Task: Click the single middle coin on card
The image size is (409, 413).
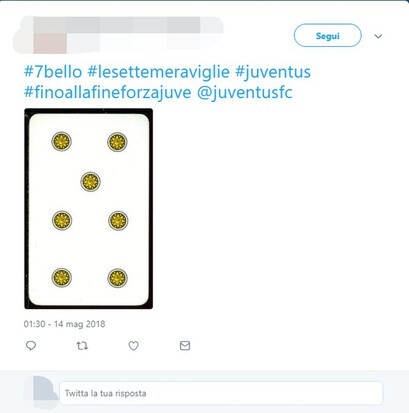Action: click(x=90, y=182)
